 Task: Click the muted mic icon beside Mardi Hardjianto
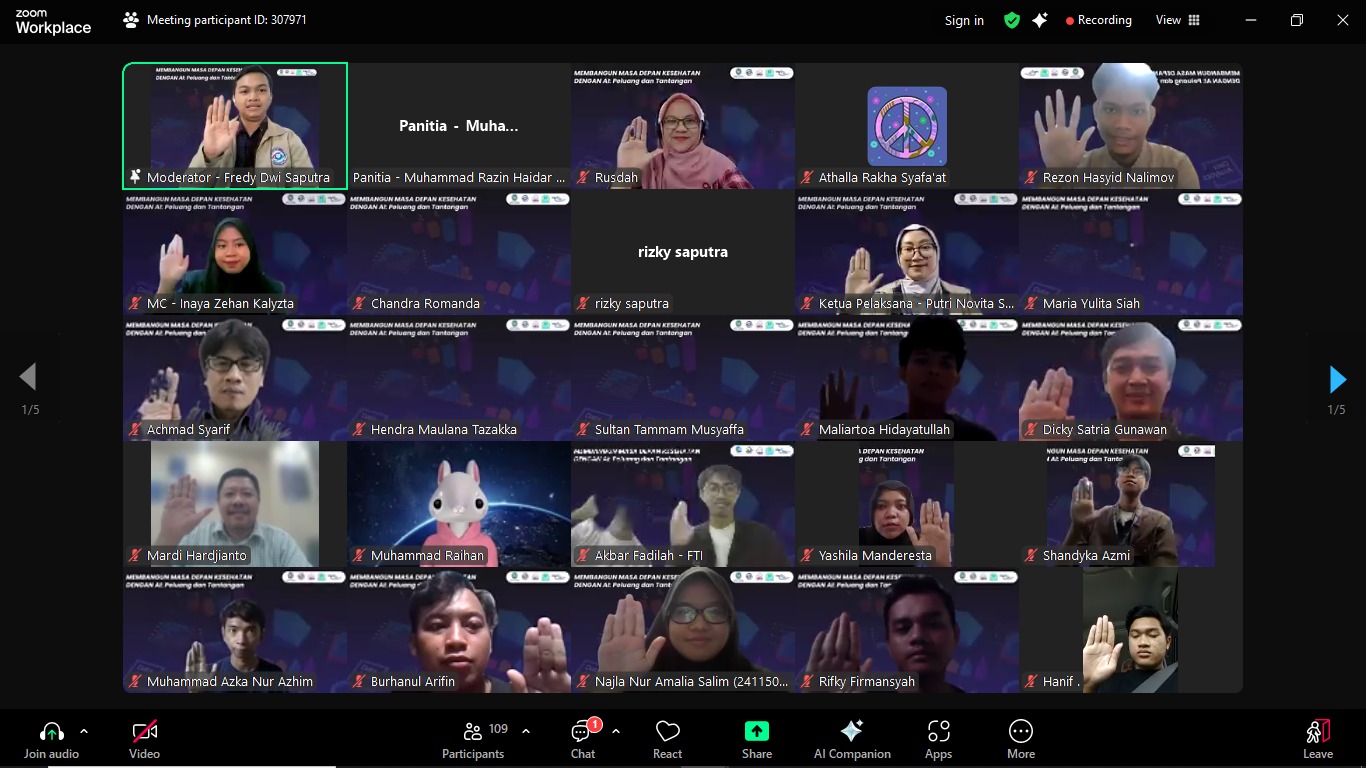tap(135, 555)
